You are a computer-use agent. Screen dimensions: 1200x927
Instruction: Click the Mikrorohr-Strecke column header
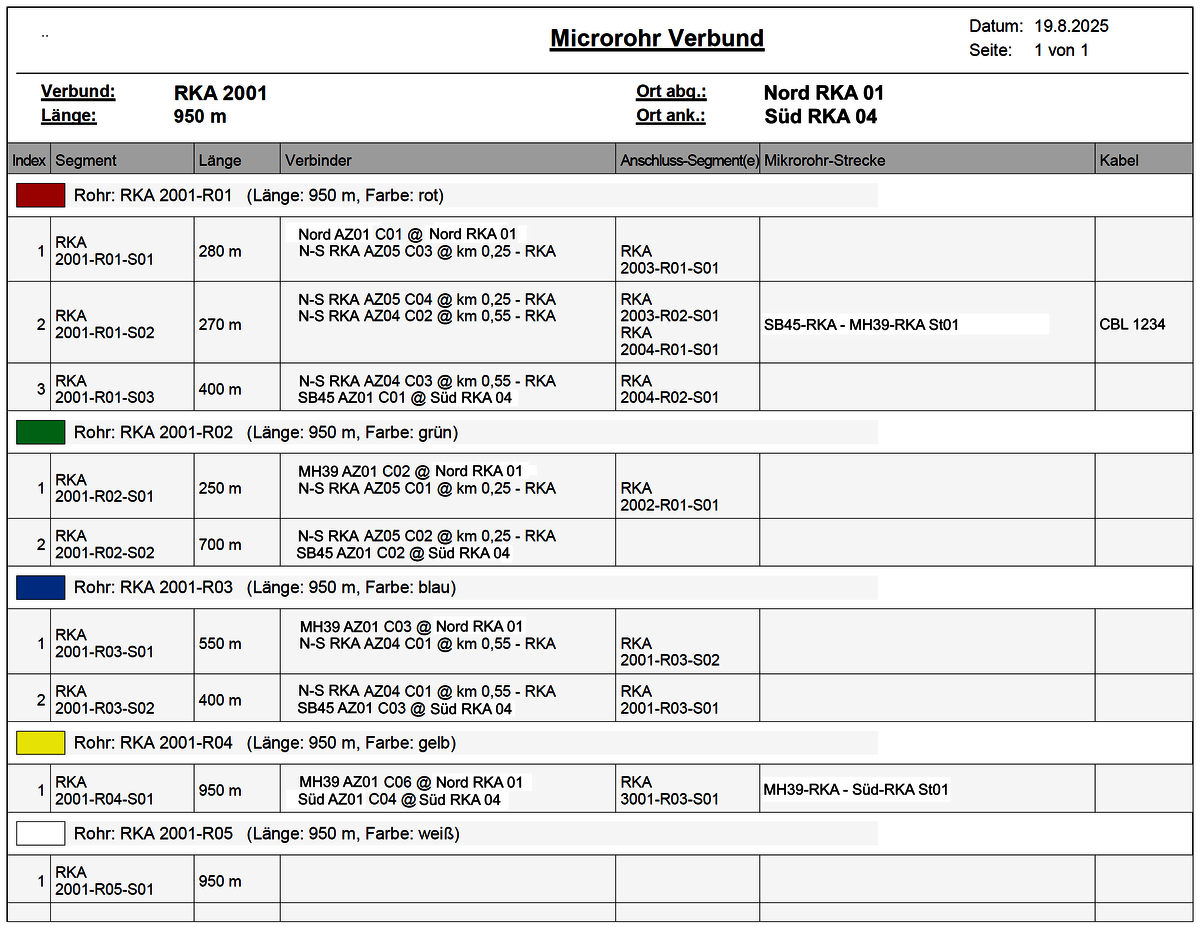(x=824, y=160)
